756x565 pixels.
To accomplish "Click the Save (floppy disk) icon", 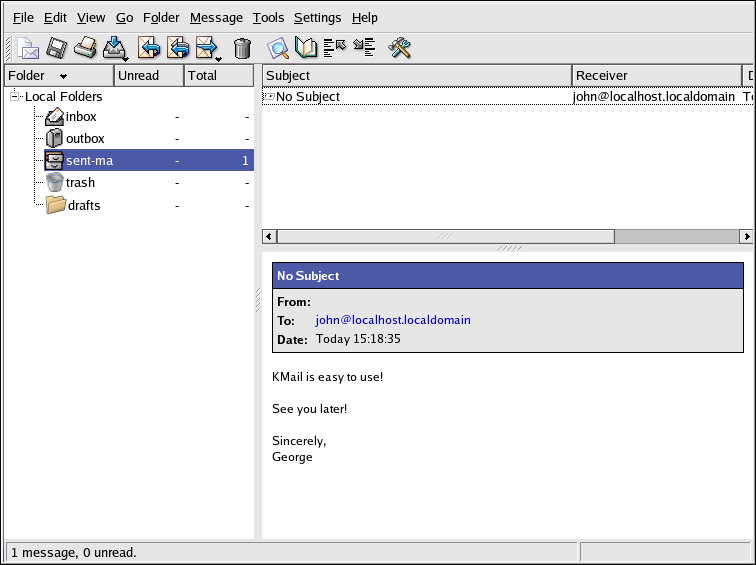I will 57,48.
